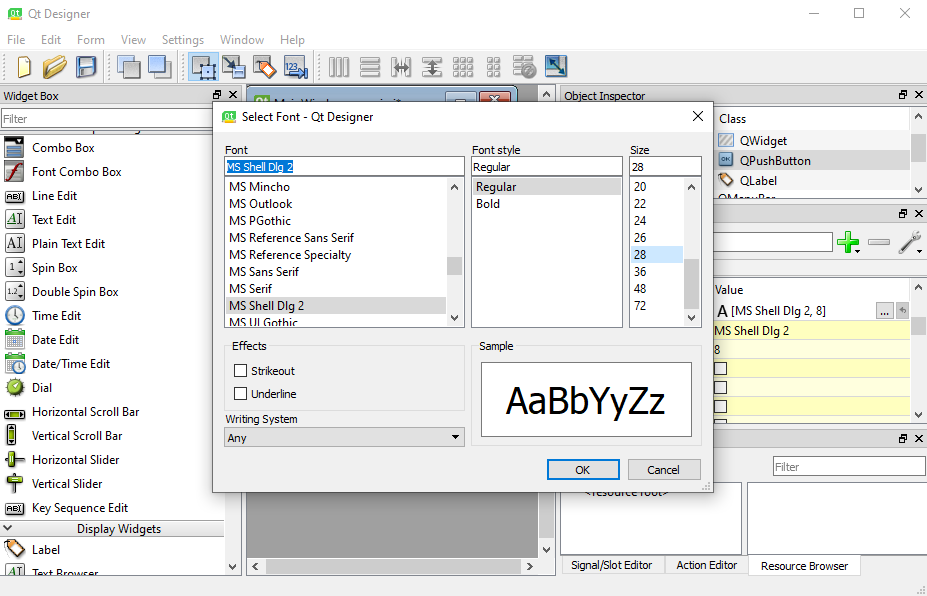Click the Size input field
927x596 pixels.
(665, 167)
